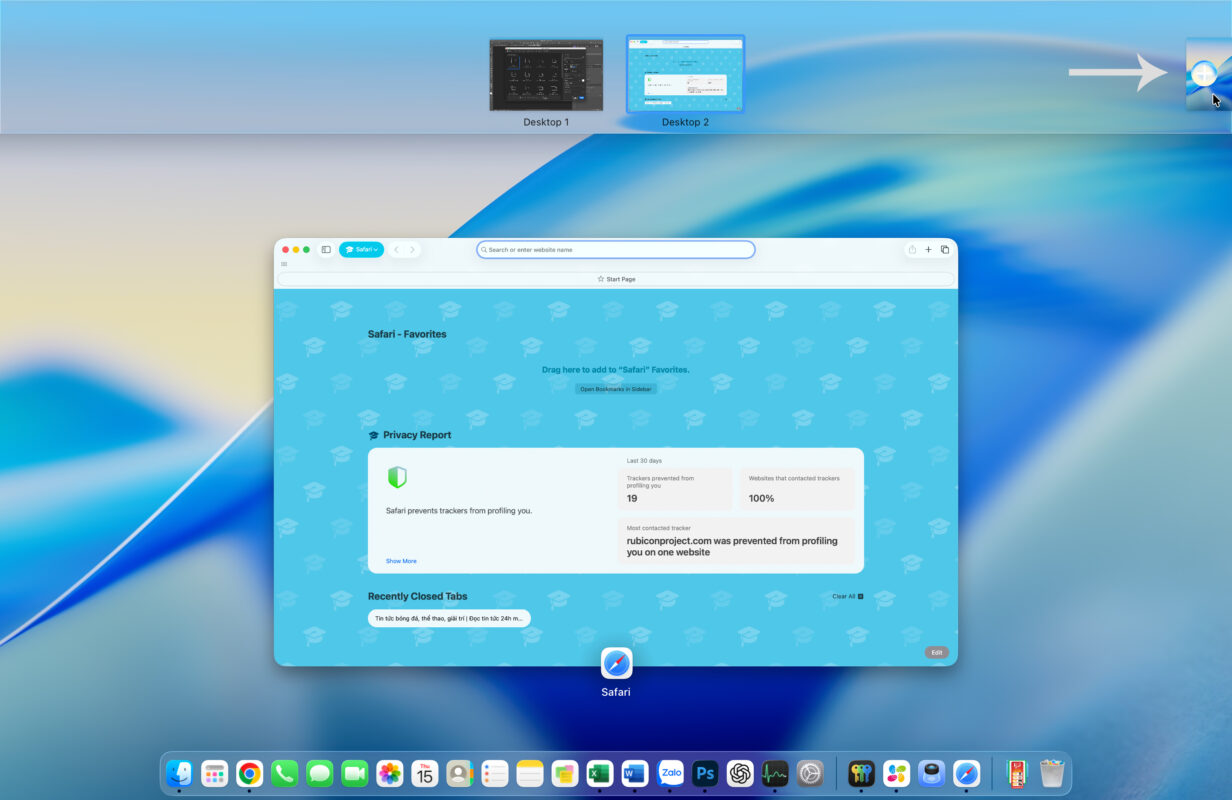Launch Zalo from the Dock

670,773
